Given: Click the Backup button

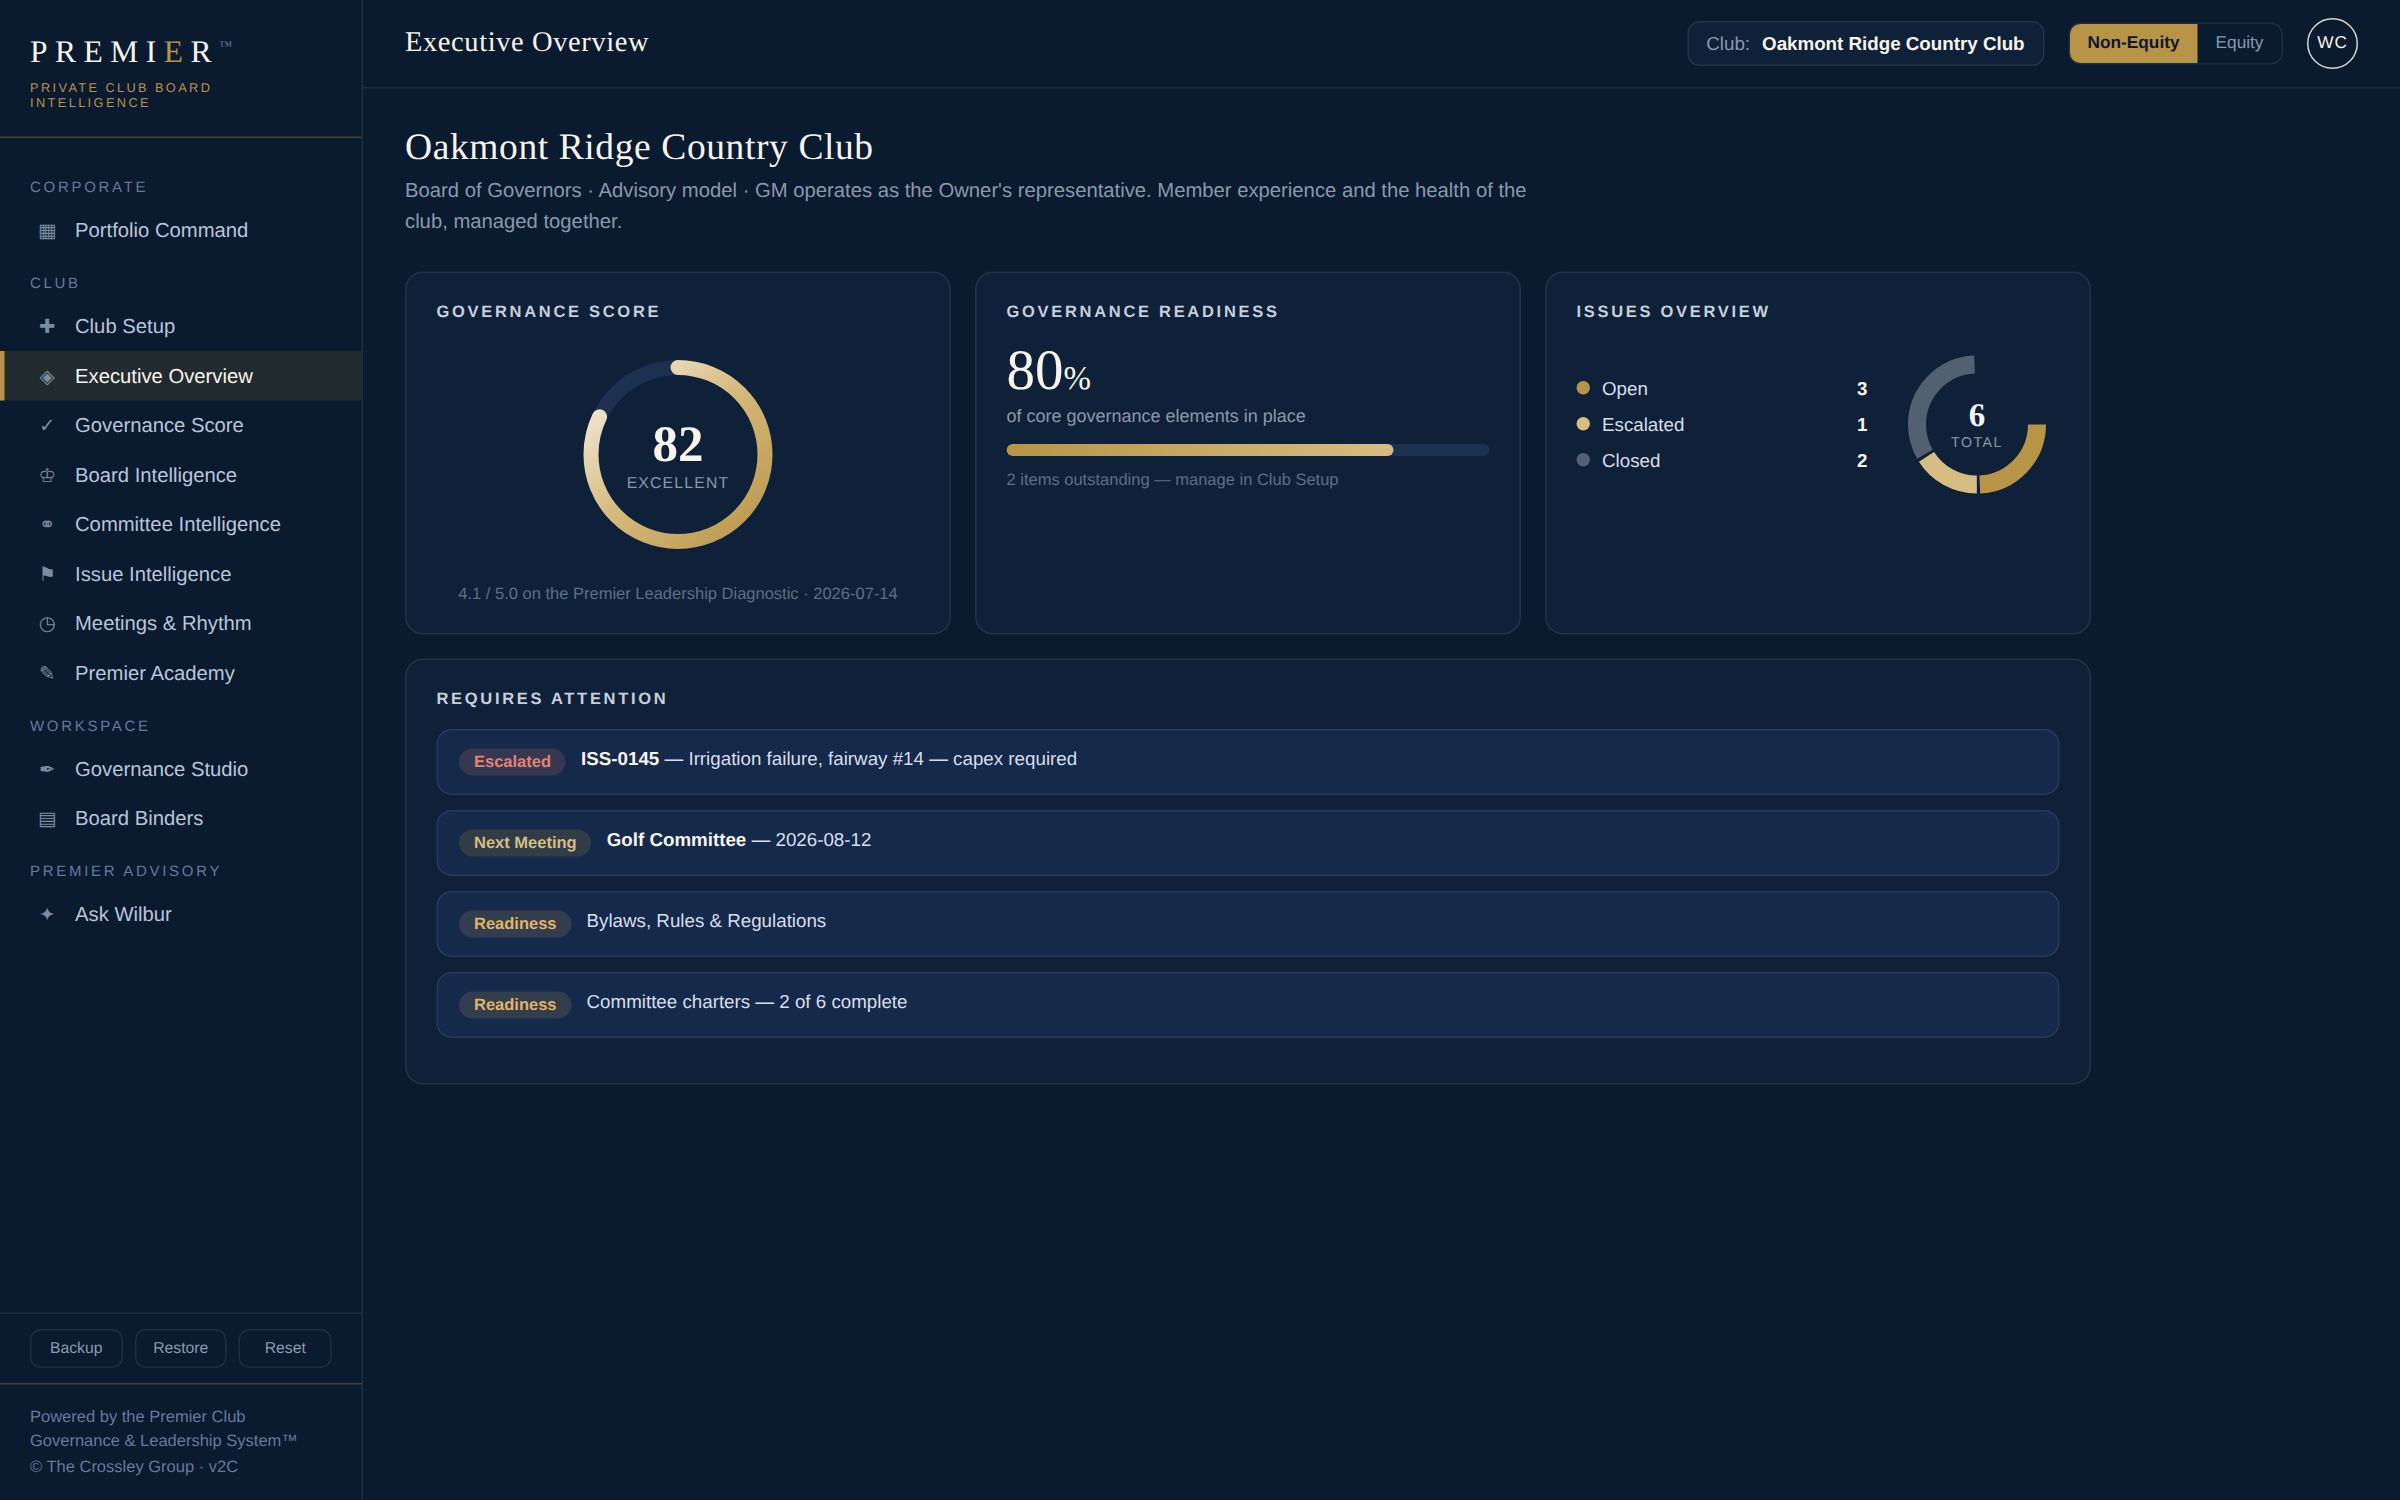Looking at the screenshot, I should (x=76, y=1348).
